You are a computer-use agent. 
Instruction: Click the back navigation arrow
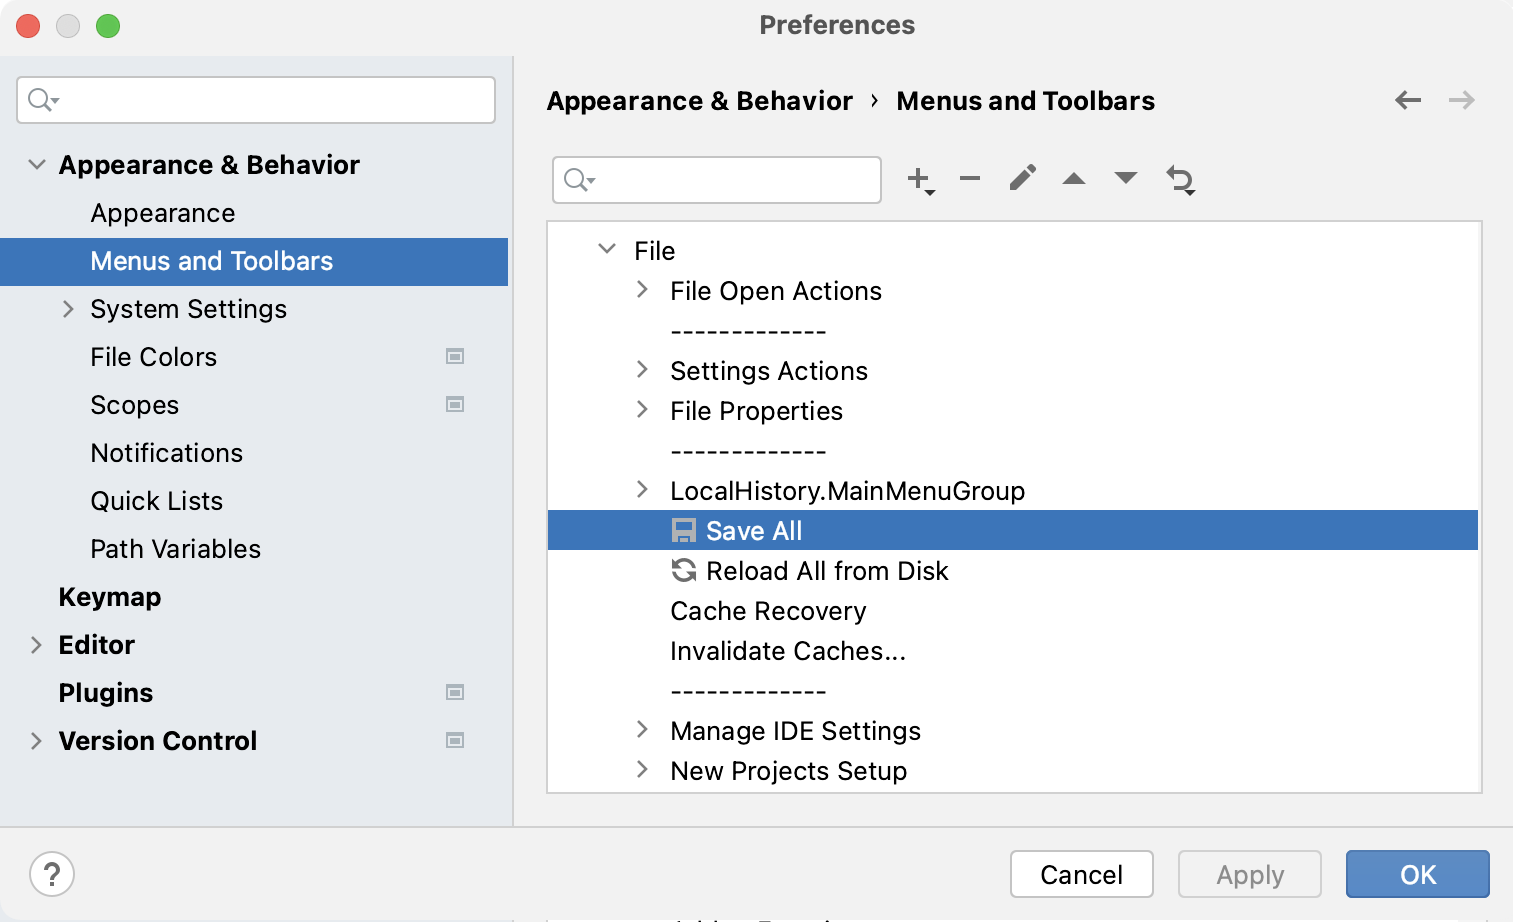click(x=1408, y=100)
